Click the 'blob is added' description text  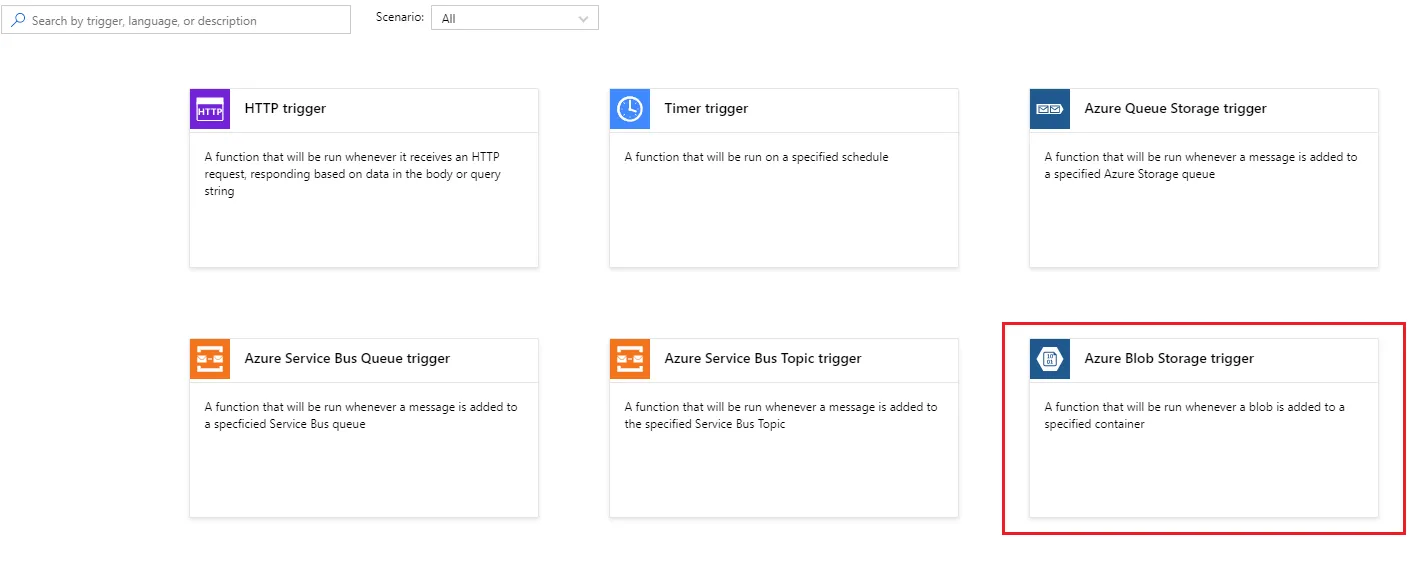[1195, 415]
